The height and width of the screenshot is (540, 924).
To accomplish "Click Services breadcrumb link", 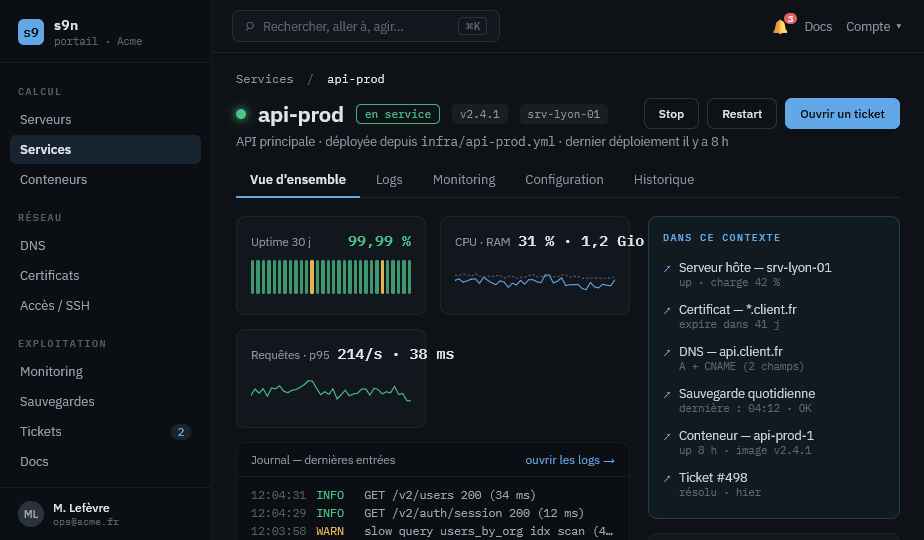I will [x=264, y=79].
